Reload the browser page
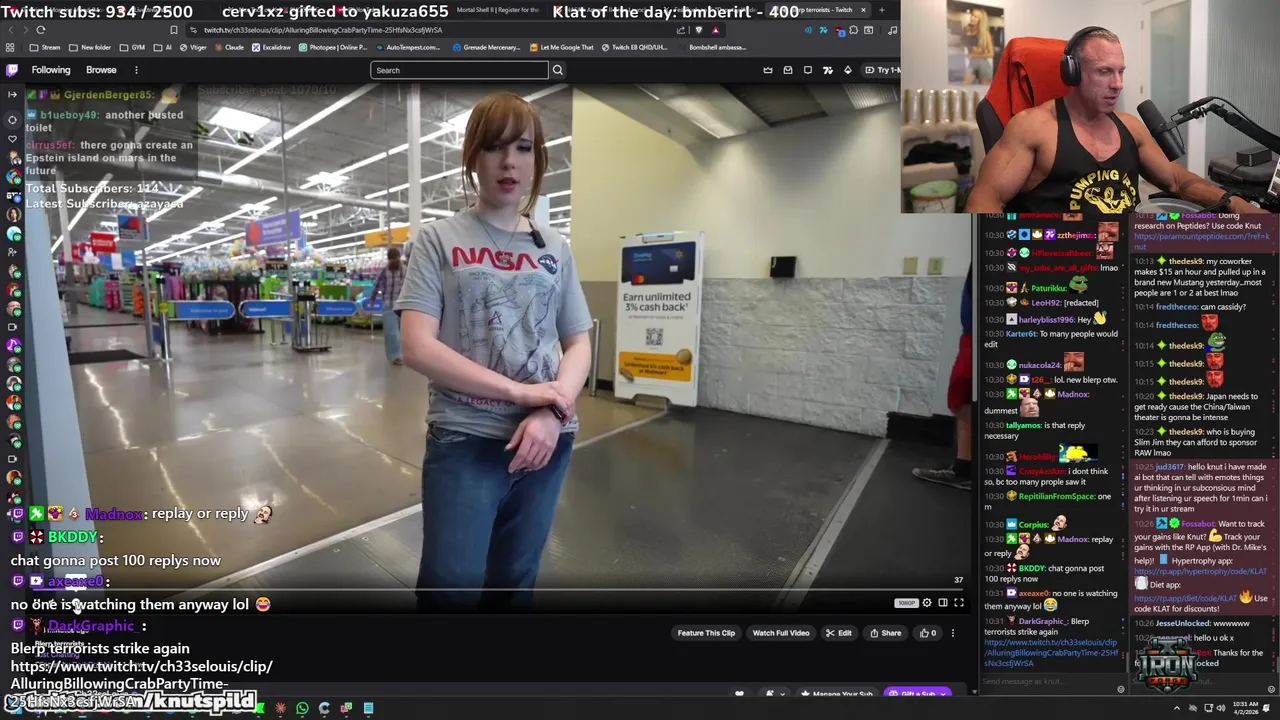 (40, 29)
